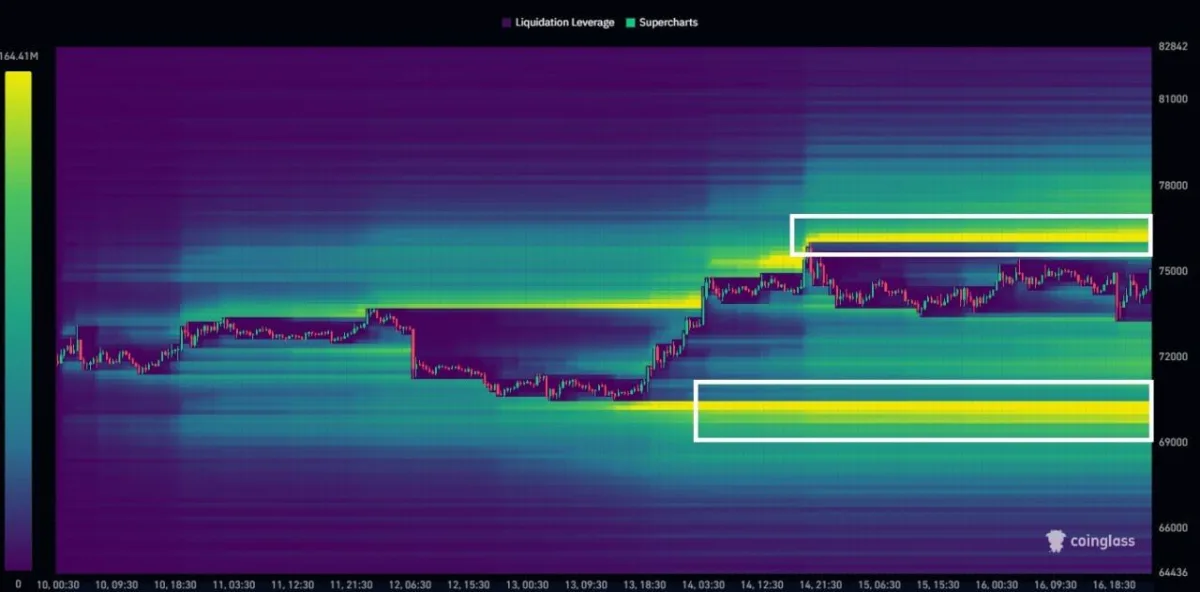Click the '15, 06:30' time axis label
Viewport: 1200px width, 592px height.
[x=880, y=583]
